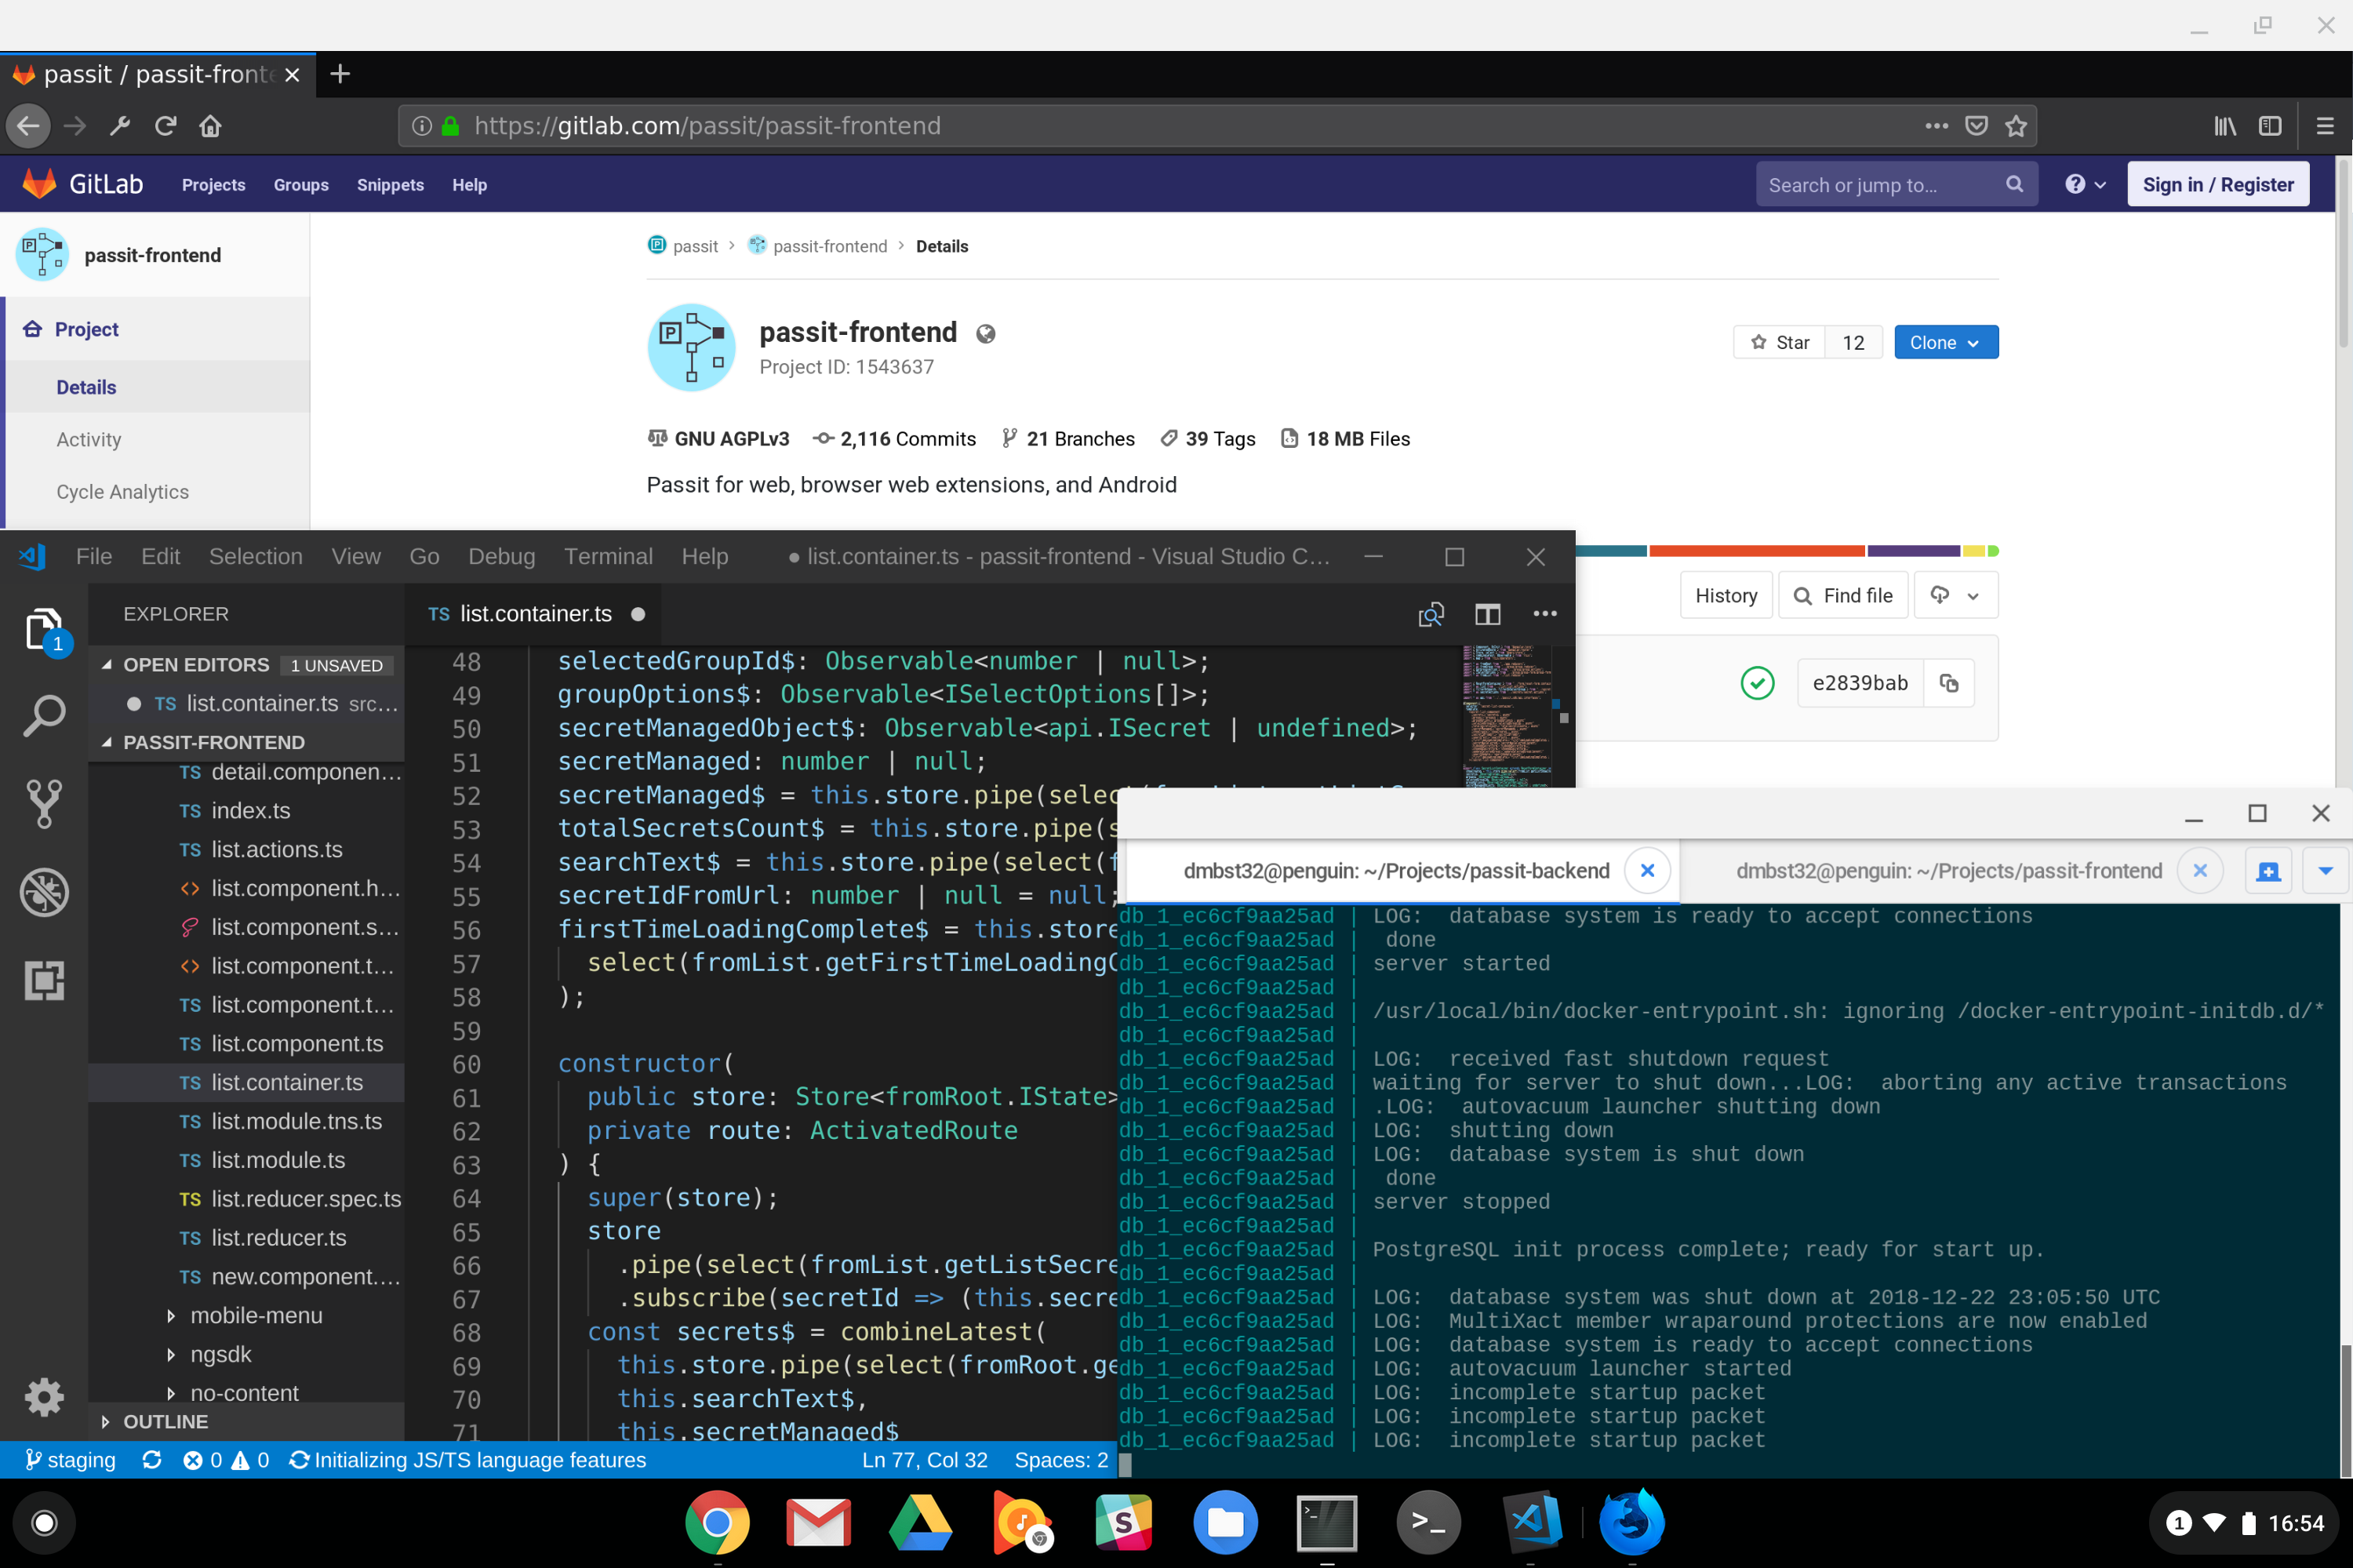
Task: Open 2,116 Commits link
Action: [894, 439]
